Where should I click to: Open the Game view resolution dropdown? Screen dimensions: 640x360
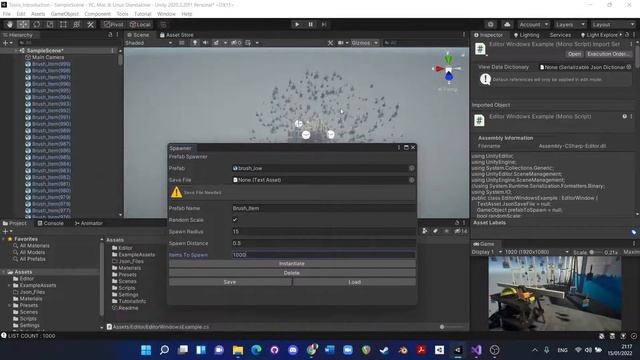tap(537, 252)
